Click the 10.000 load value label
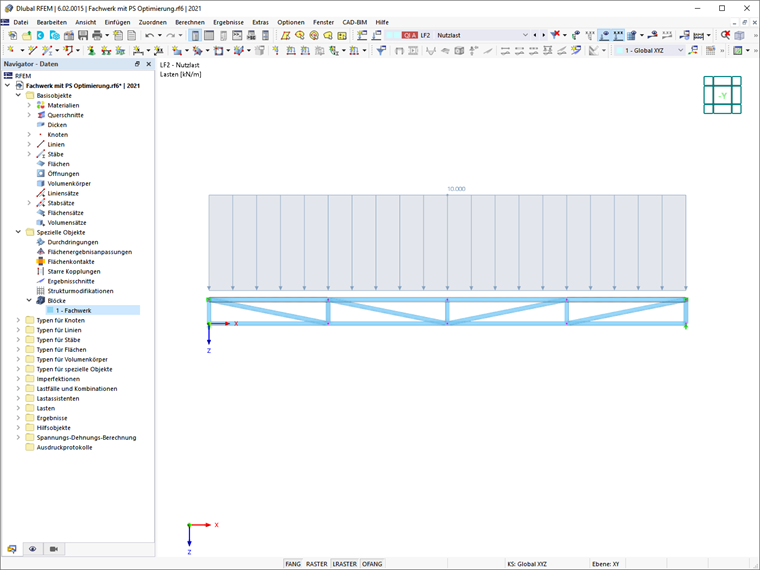760x570 pixels. click(456, 189)
